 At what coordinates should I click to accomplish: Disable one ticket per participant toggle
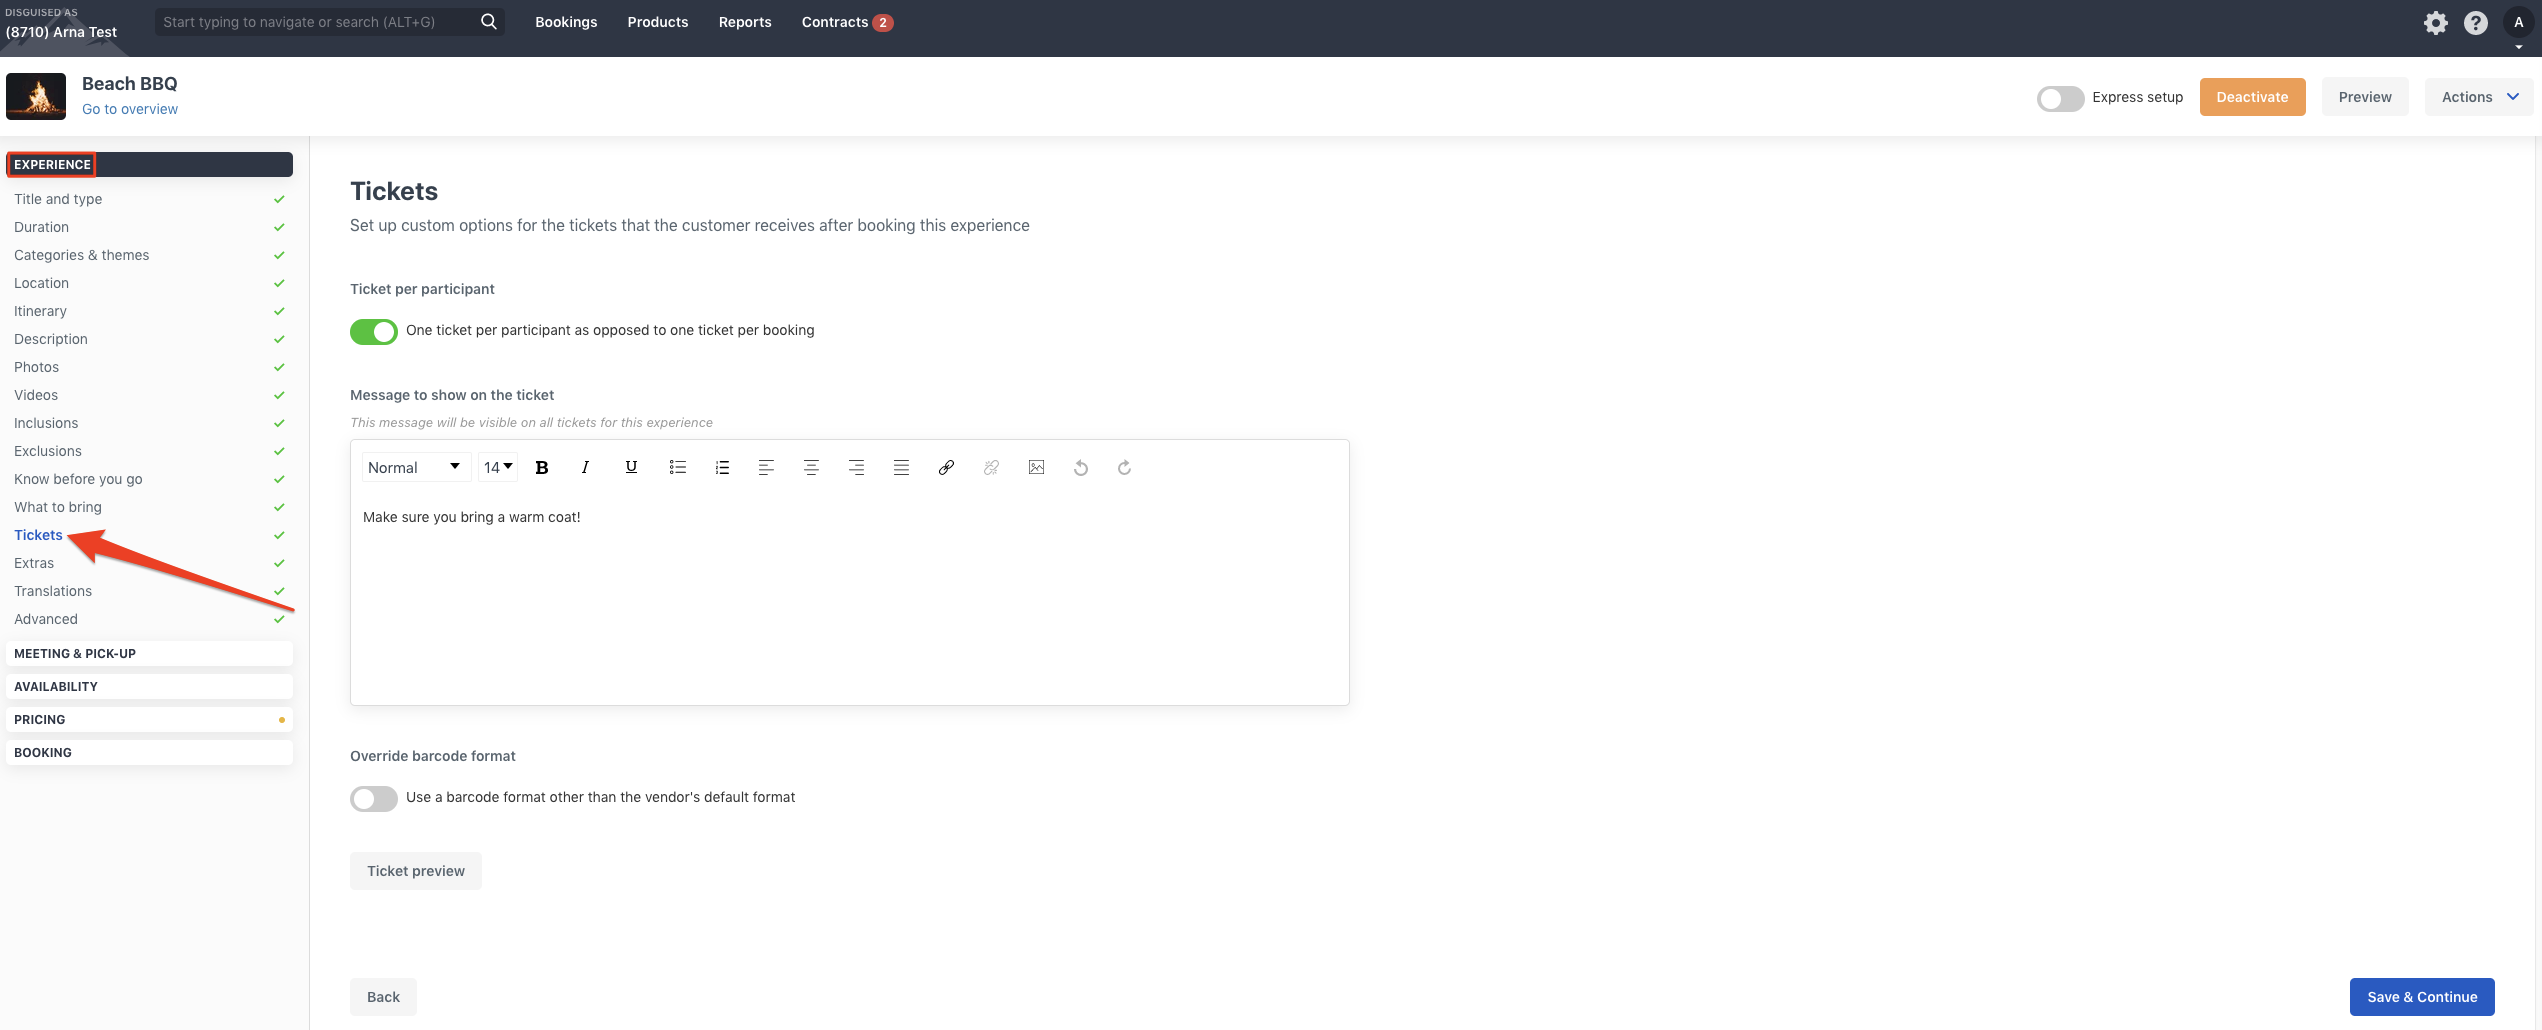374,331
